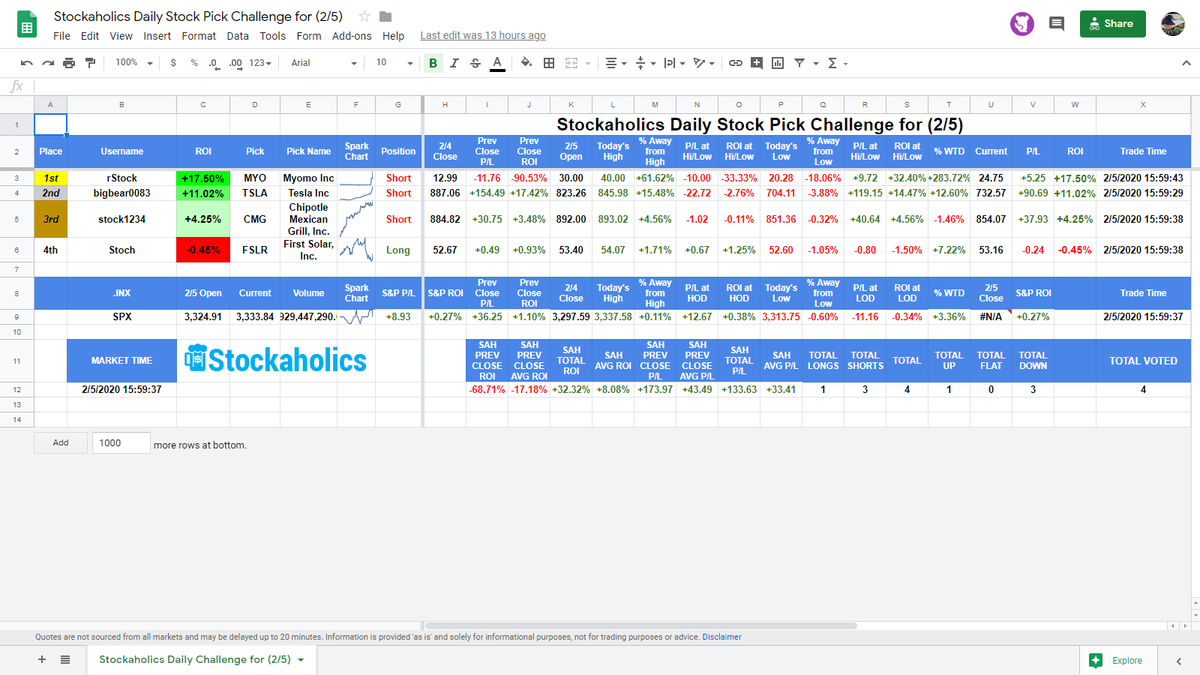Open the Text wrapping dropdown
The height and width of the screenshot is (675, 1200).
pos(673,63)
